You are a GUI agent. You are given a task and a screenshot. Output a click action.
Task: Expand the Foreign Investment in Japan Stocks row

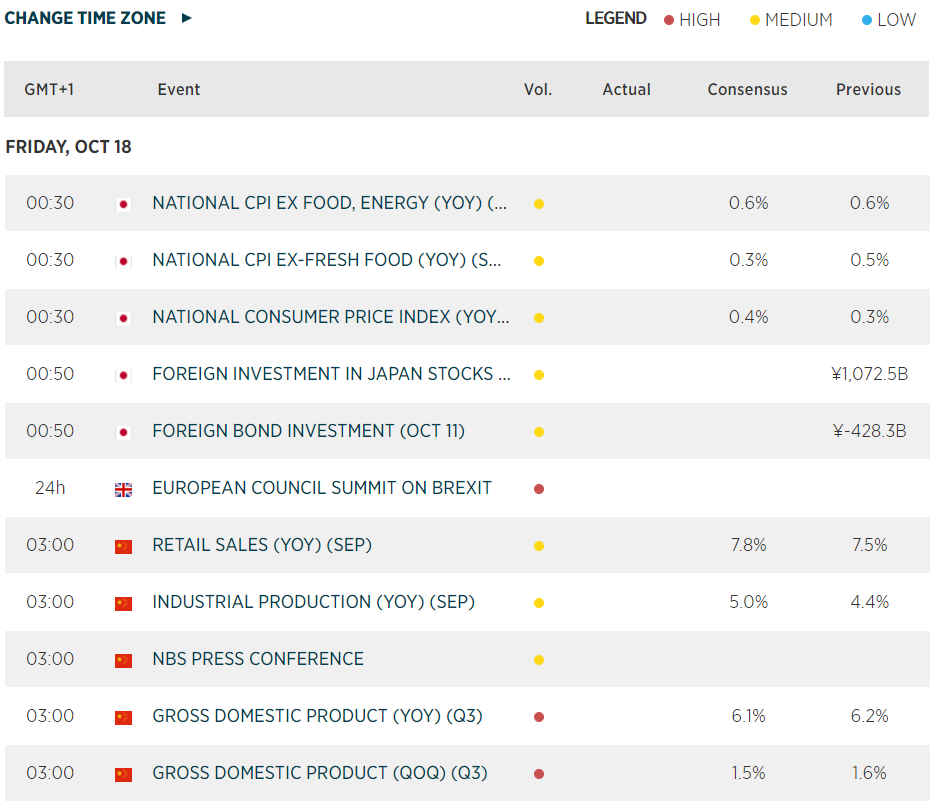[331, 374]
